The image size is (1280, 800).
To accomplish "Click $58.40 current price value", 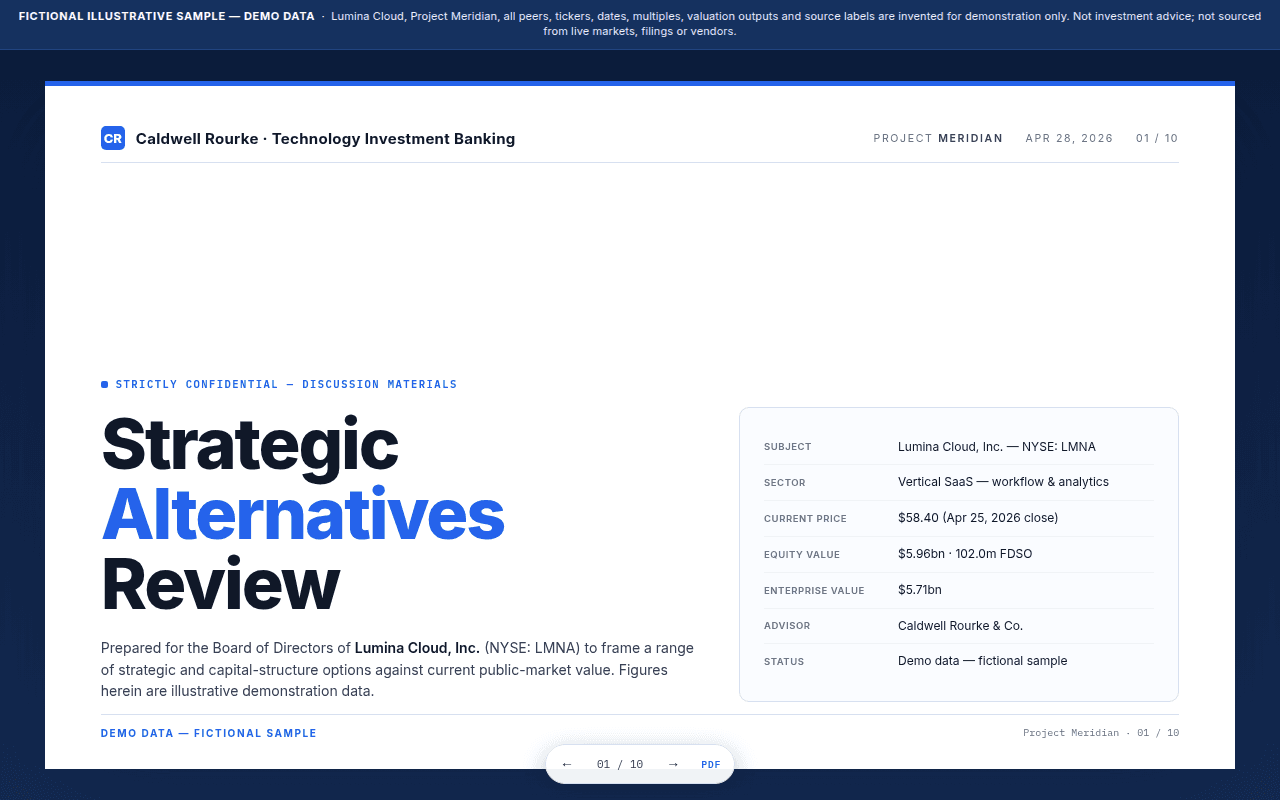I will (978, 518).
